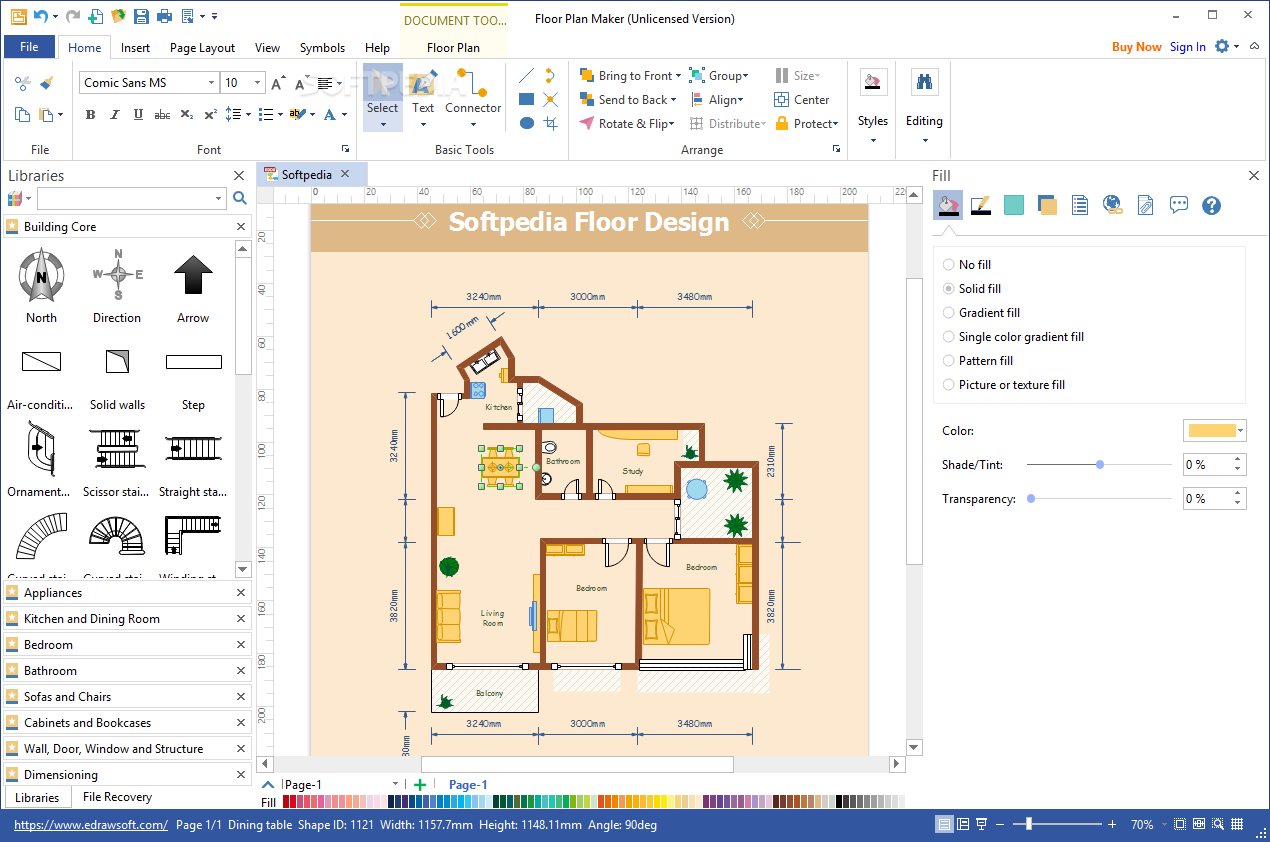The width and height of the screenshot is (1270, 842).
Task: Switch to the Page Layout tab
Action: (x=203, y=47)
